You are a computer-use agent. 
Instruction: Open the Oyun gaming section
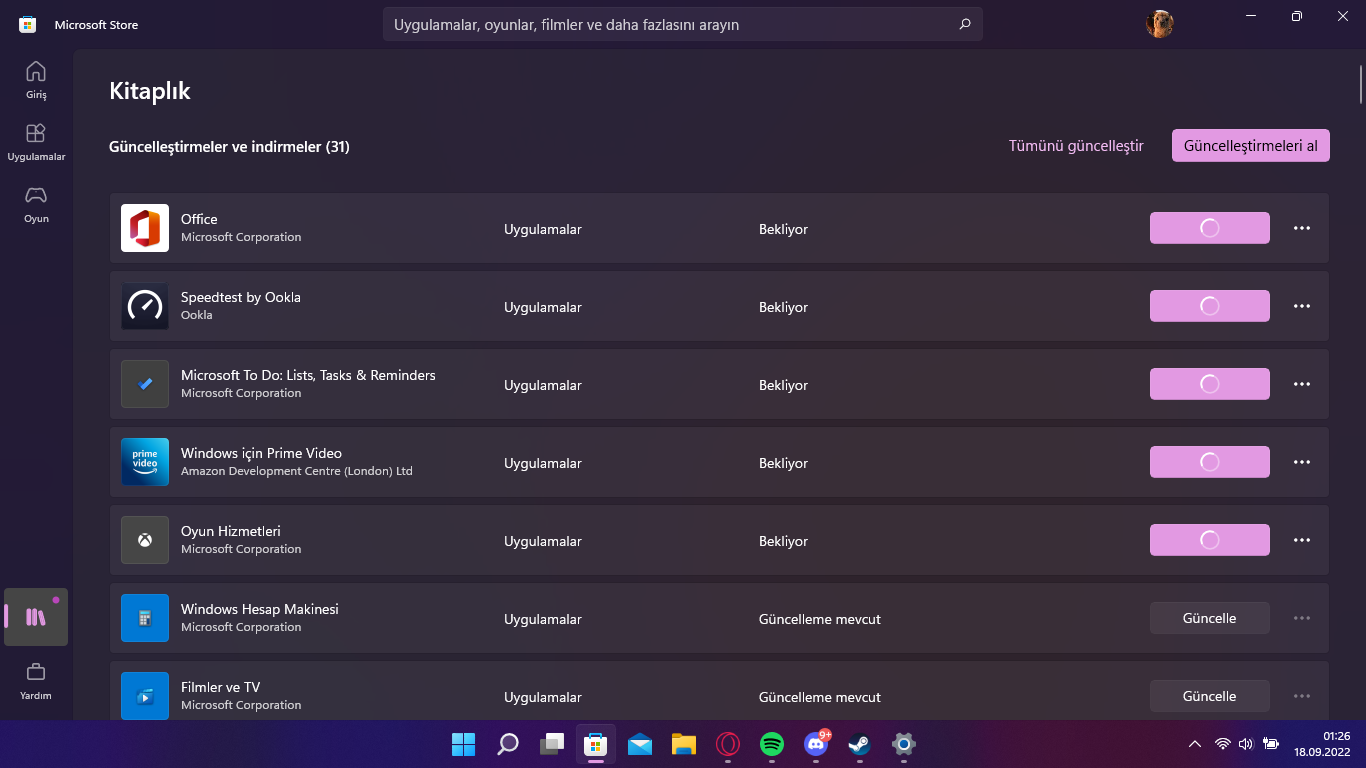pyautogui.click(x=36, y=204)
